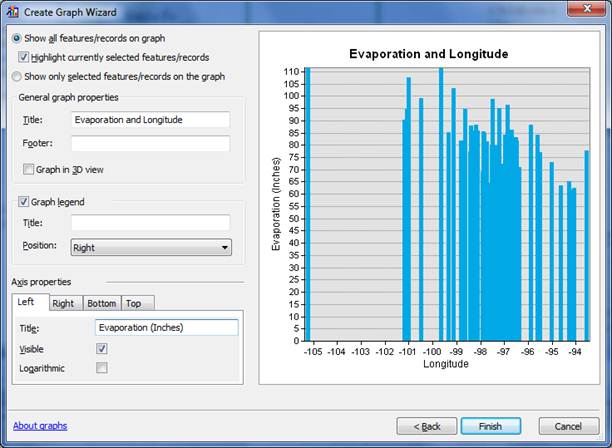
Task: Select Show only selected features/records option
Action: 16,76
